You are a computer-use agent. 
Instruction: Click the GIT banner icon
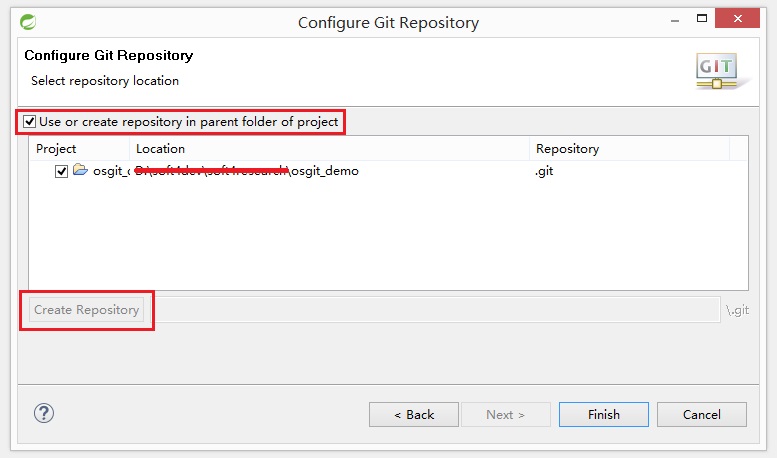click(716, 70)
